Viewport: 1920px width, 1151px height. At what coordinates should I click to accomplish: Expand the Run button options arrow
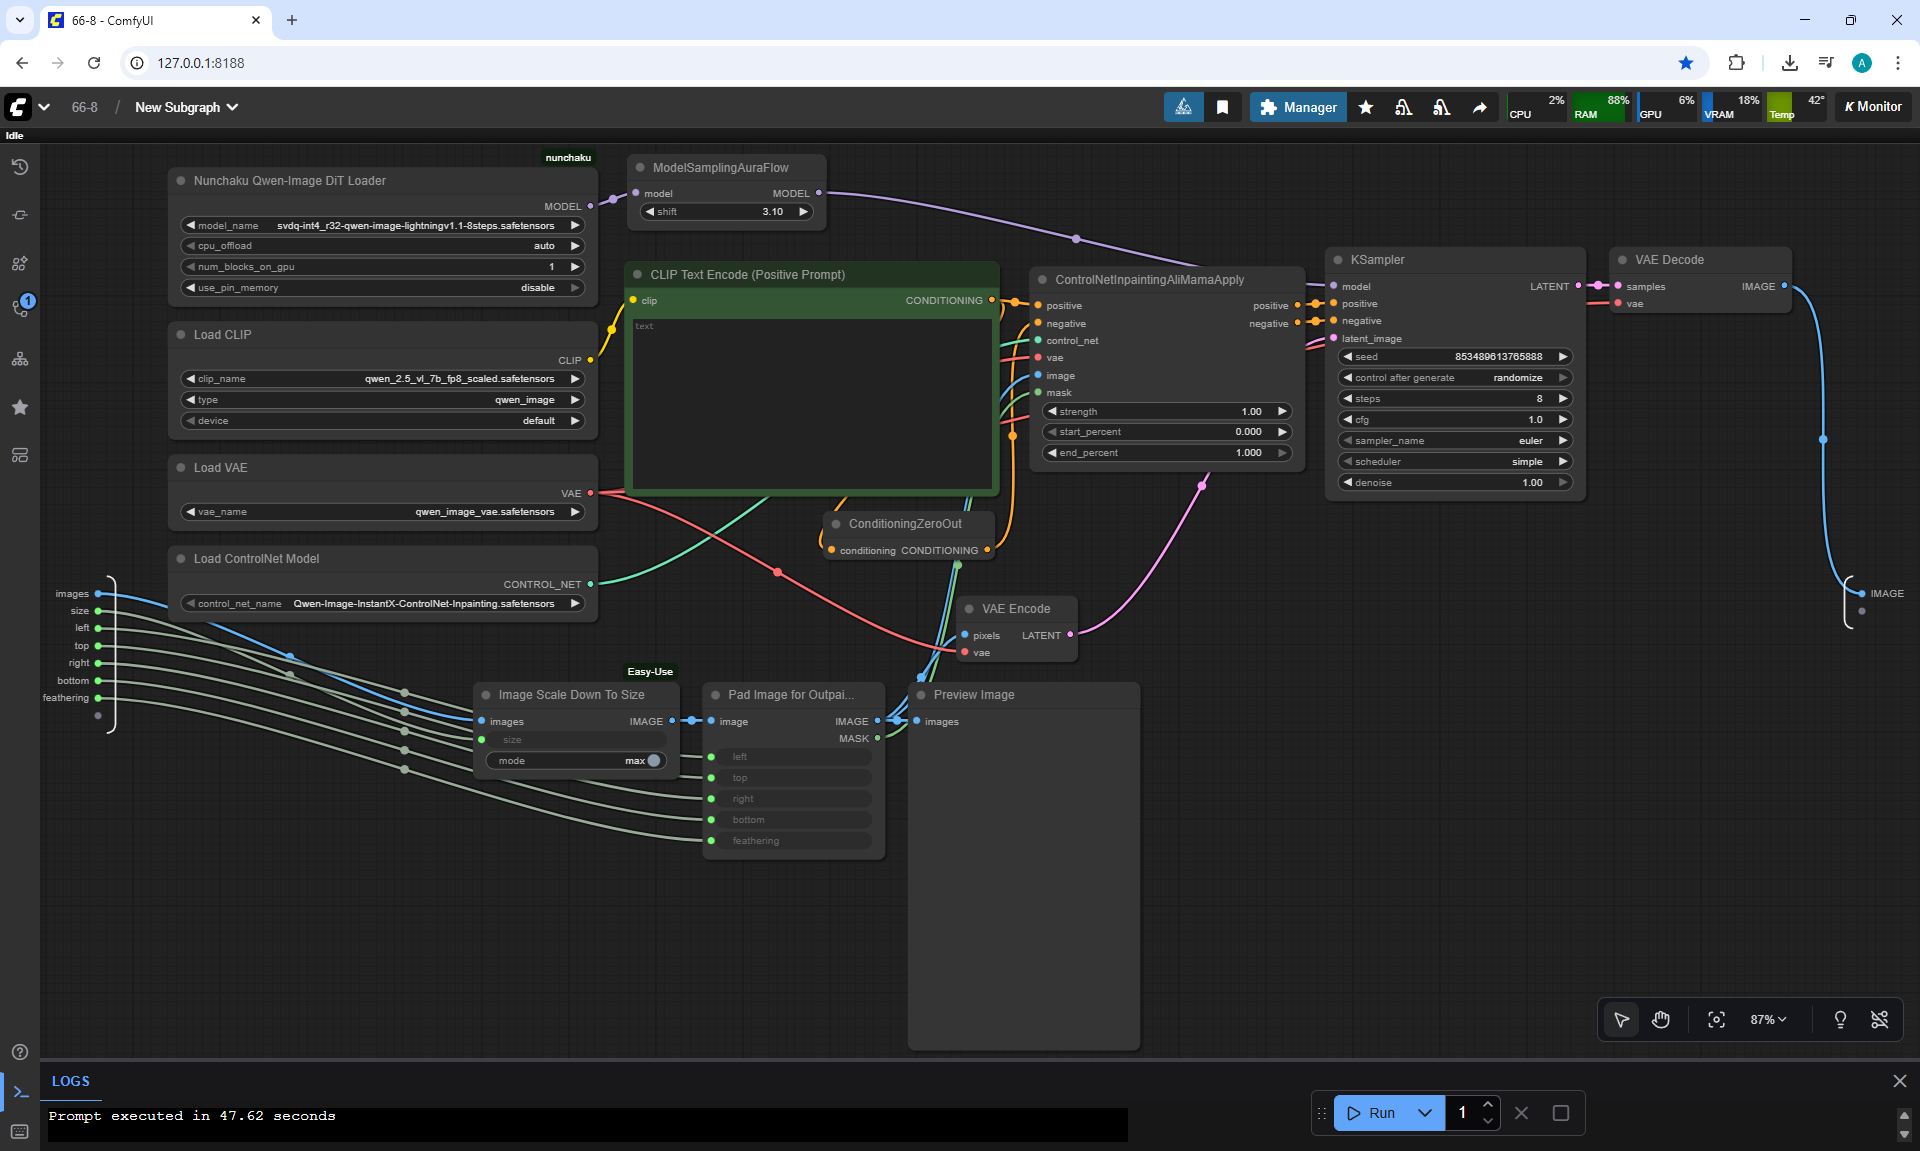1425,1113
